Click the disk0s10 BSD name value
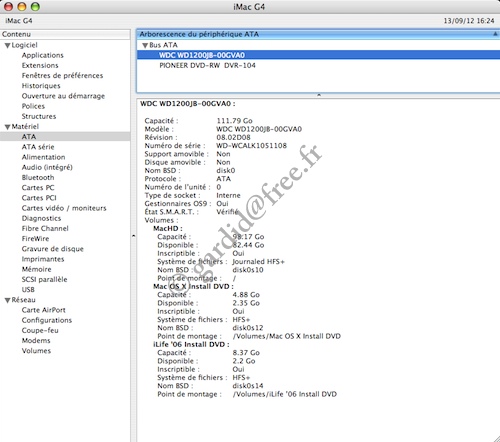 tap(248, 270)
